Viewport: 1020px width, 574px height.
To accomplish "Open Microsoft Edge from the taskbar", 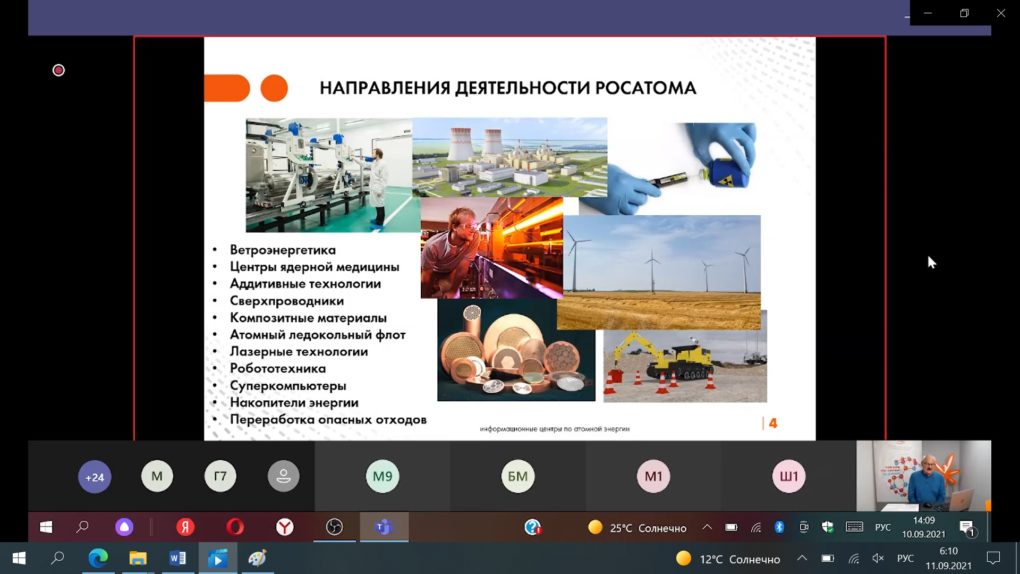I will [98, 558].
